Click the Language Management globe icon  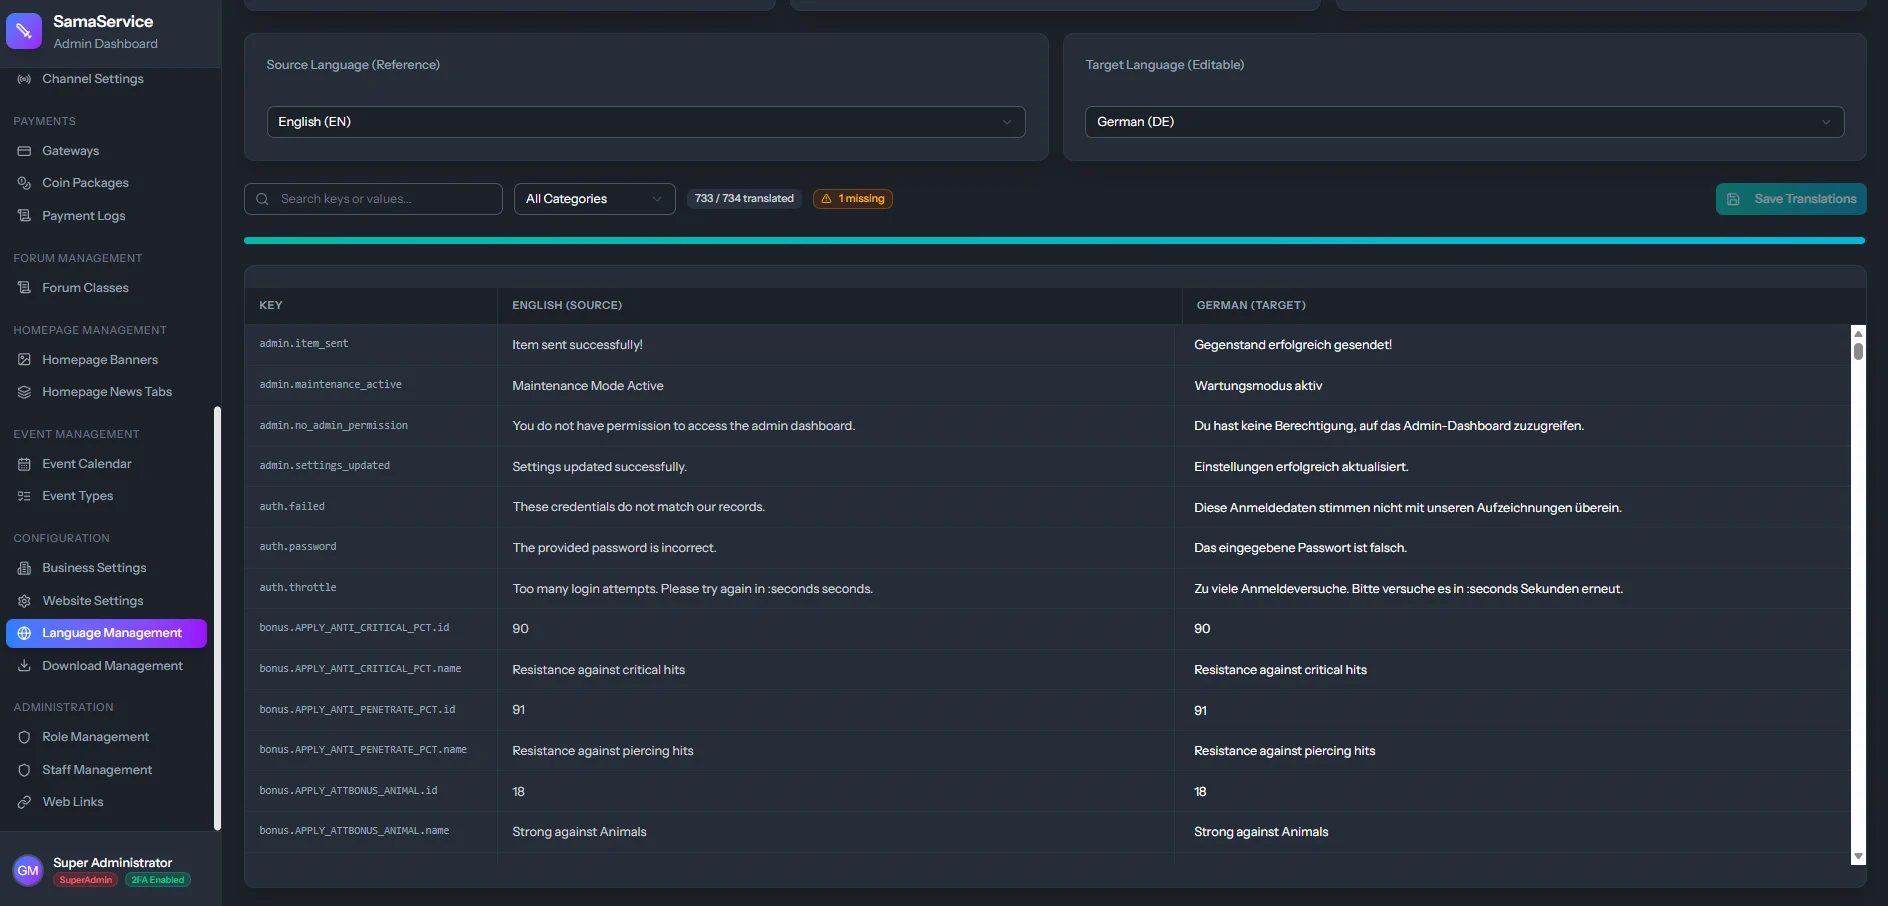pyautogui.click(x=24, y=633)
